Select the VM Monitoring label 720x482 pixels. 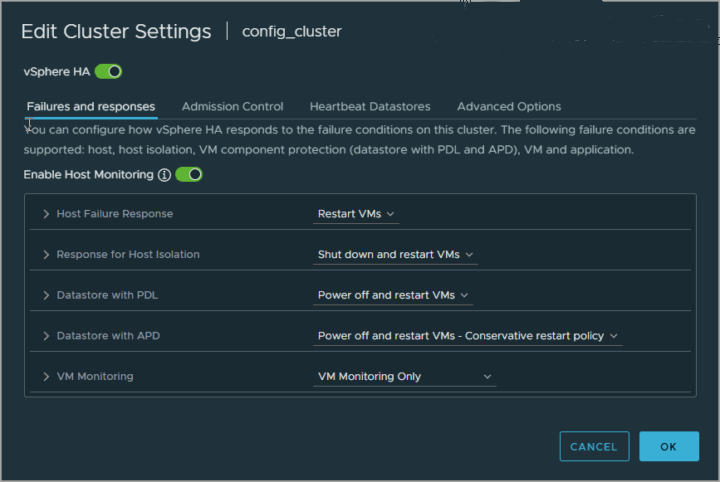pos(95,376)
